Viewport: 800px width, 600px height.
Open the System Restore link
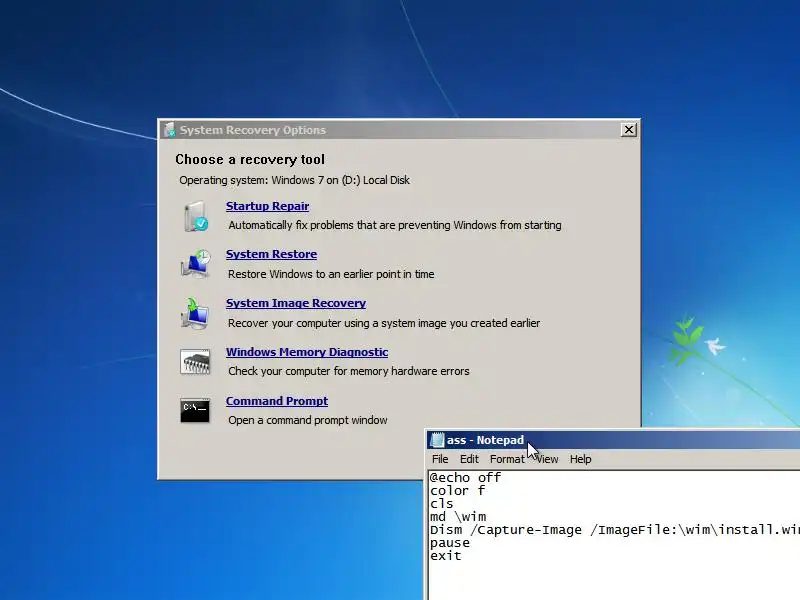click(x=271, y=254)
